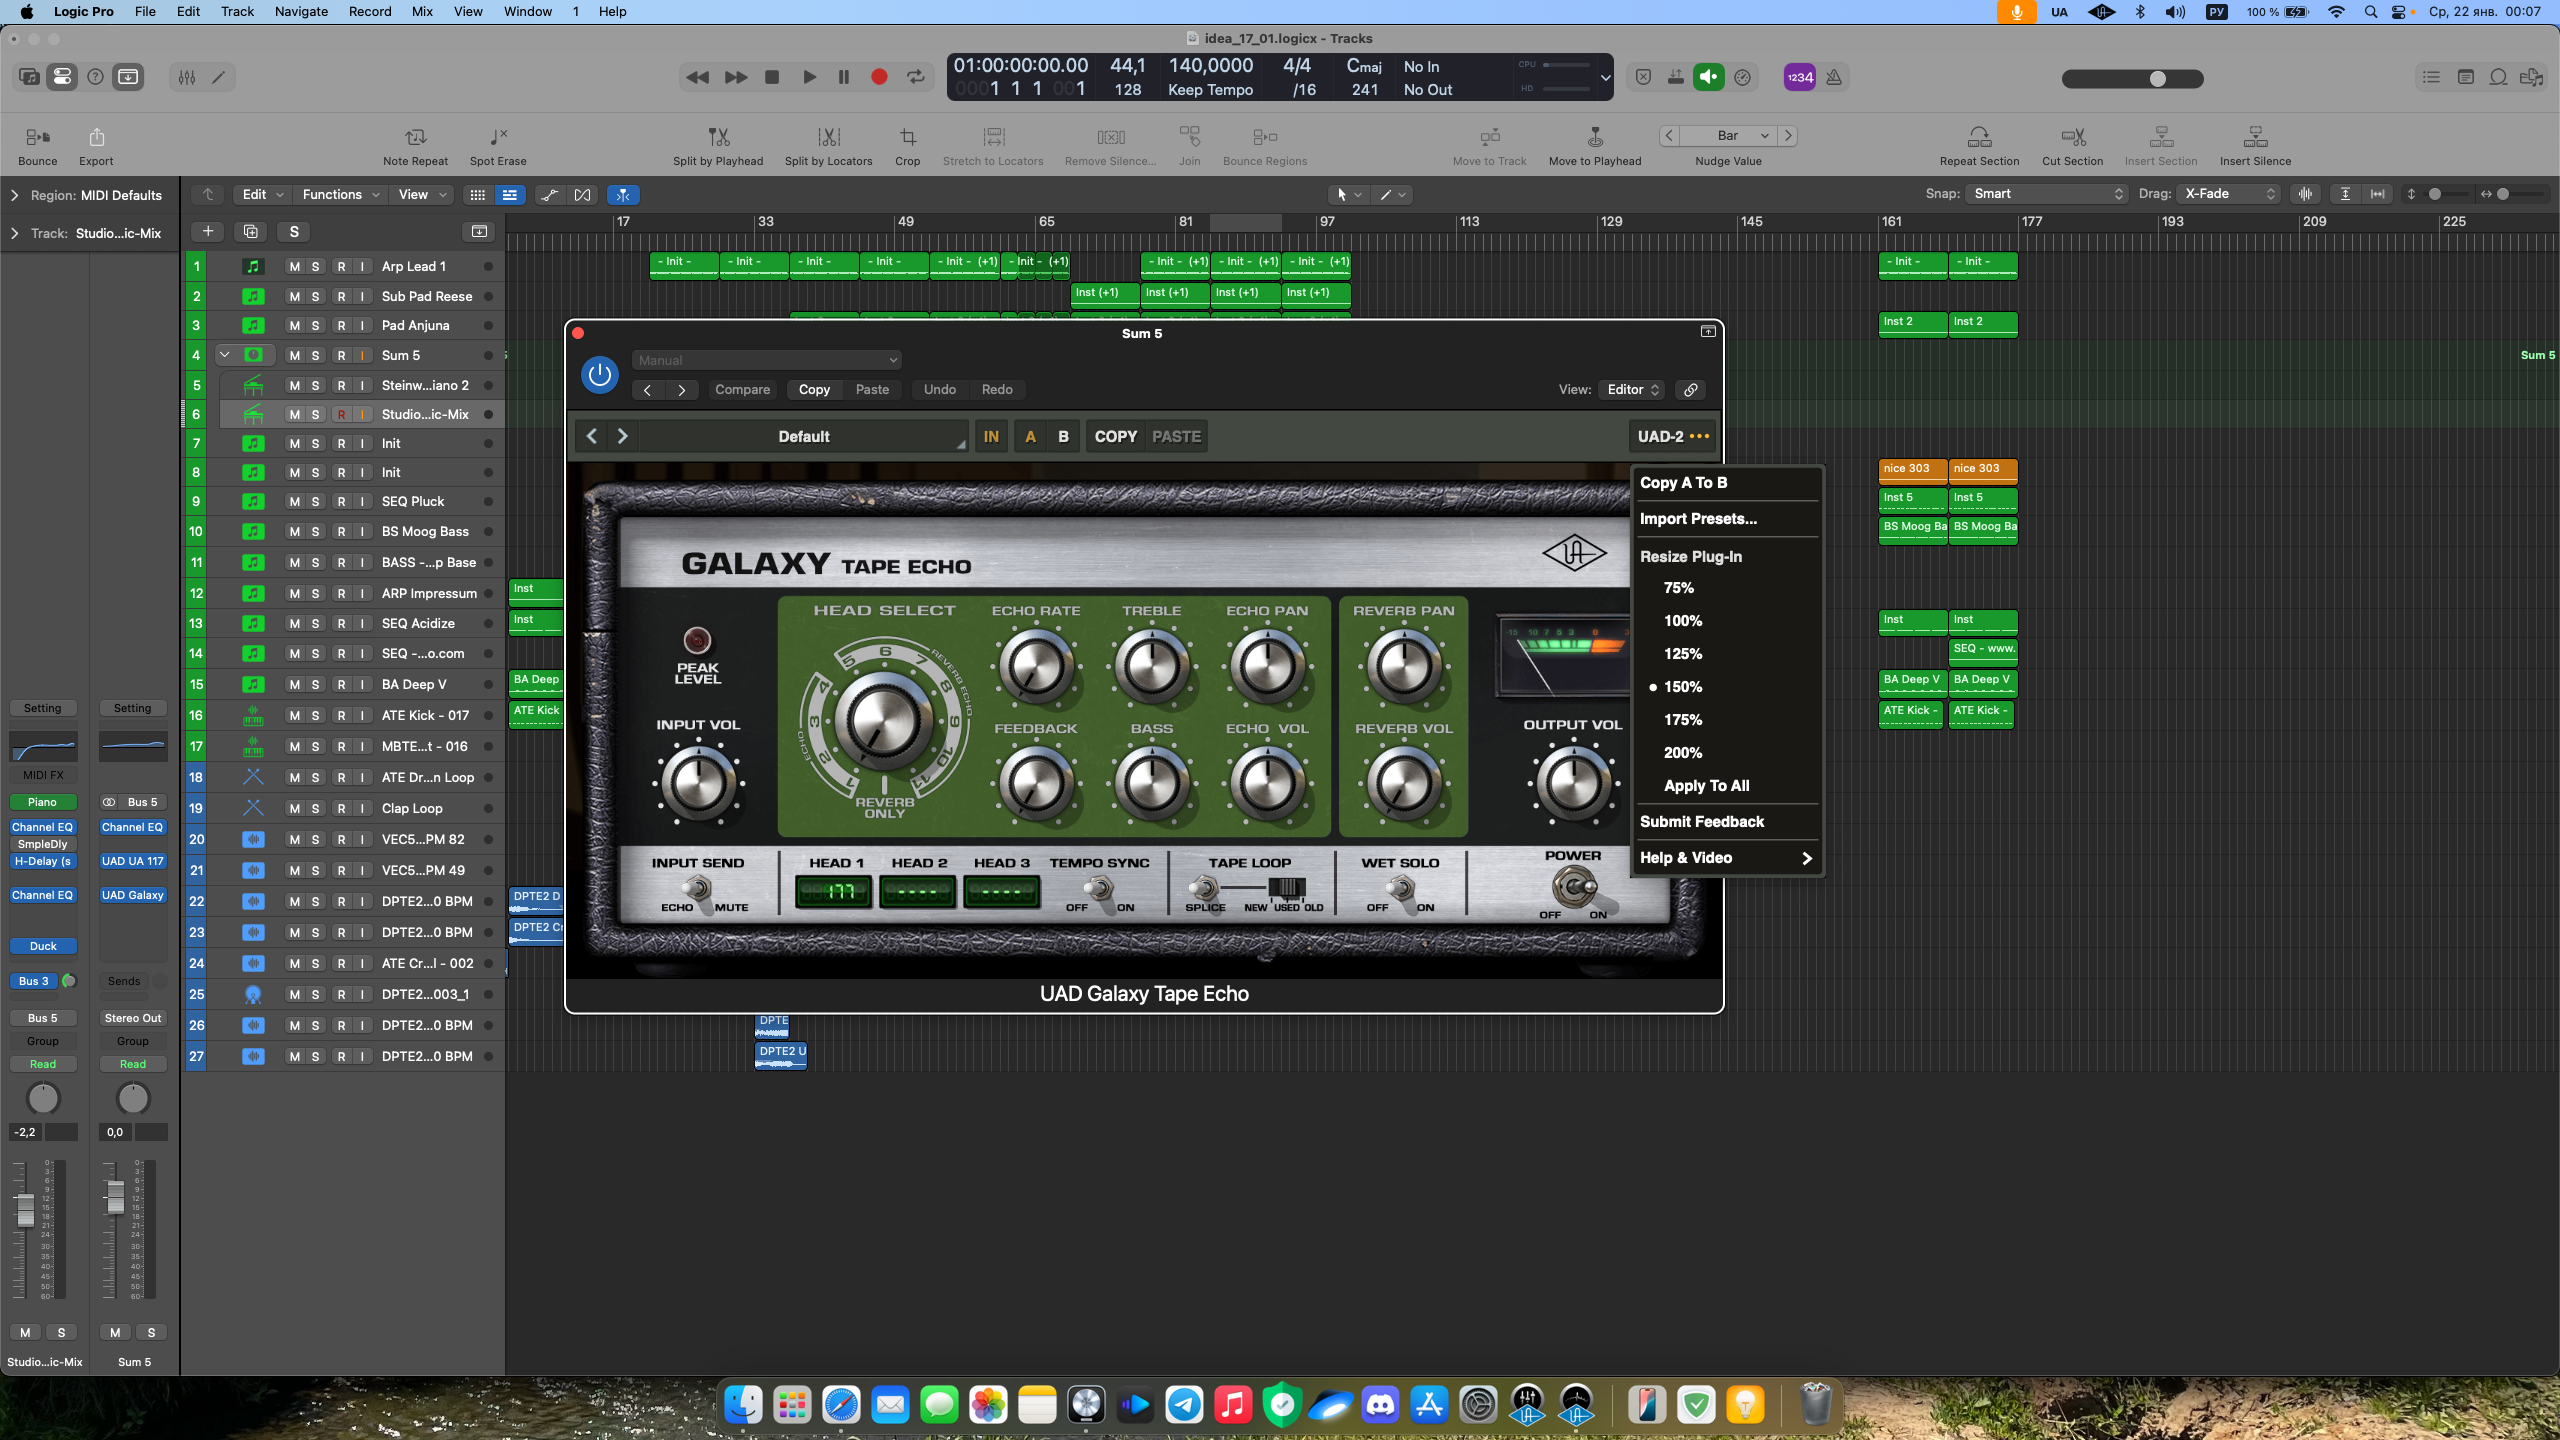
Task: Select the Split by Playhead tool
Action: (x=718, y=137)
